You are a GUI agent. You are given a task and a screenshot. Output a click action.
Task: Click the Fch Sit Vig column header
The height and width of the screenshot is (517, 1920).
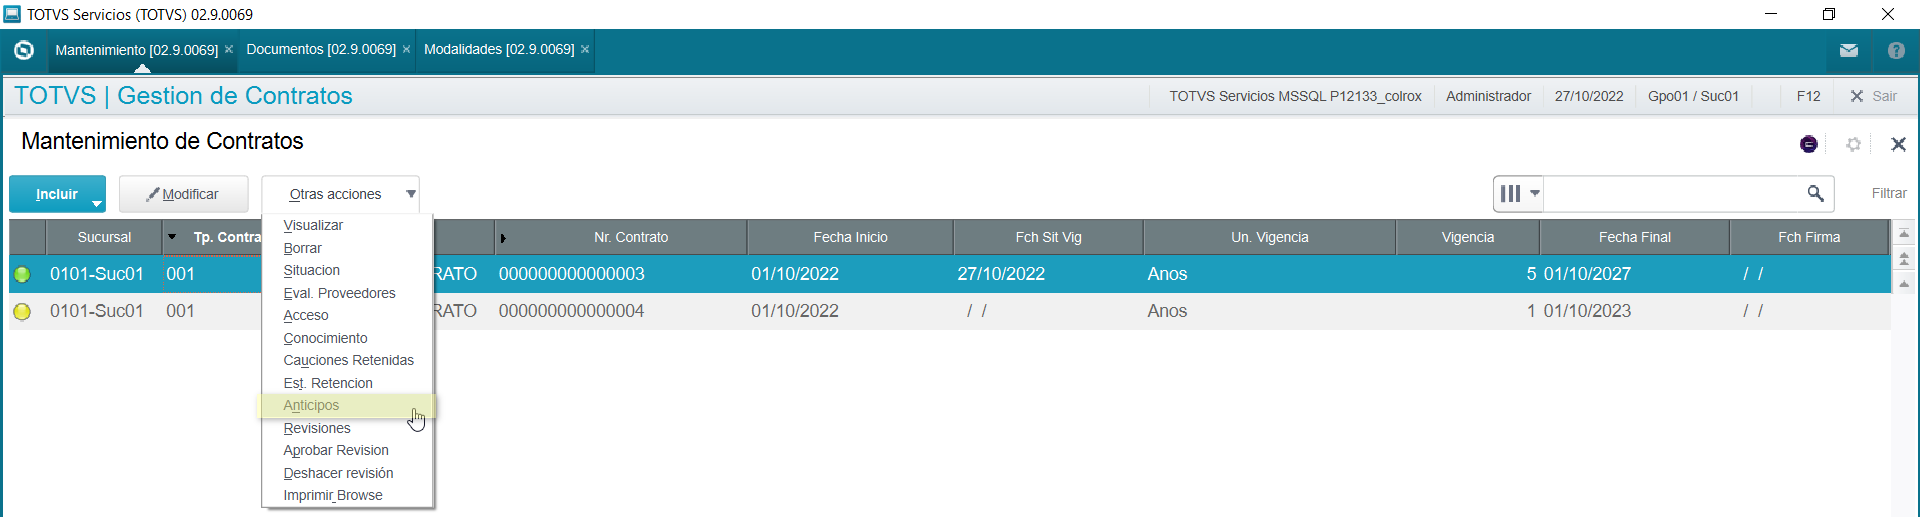pos(1048,237)
